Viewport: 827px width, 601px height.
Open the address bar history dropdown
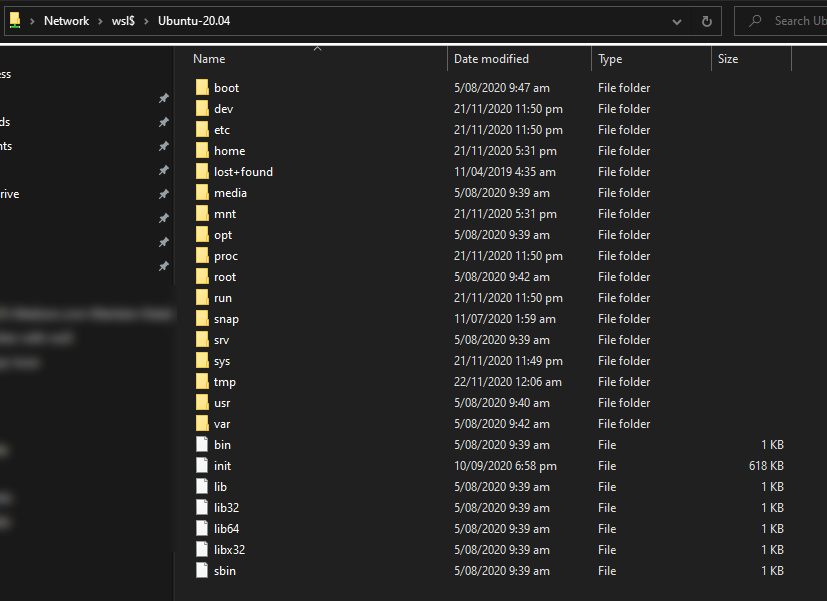(x=677, y=22)
